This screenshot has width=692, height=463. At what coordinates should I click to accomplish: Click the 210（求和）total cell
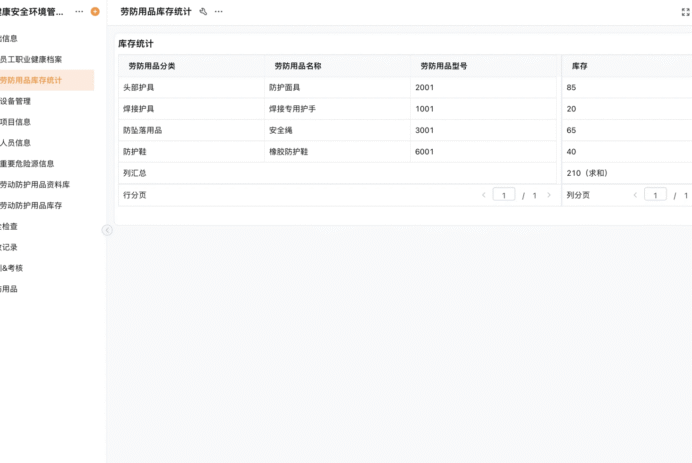click(x=627, y=173)
